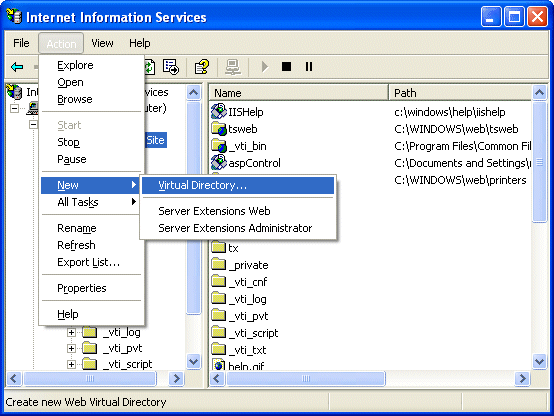
Task: Click right pane scroll down arrow
Action: click(540, 361)
